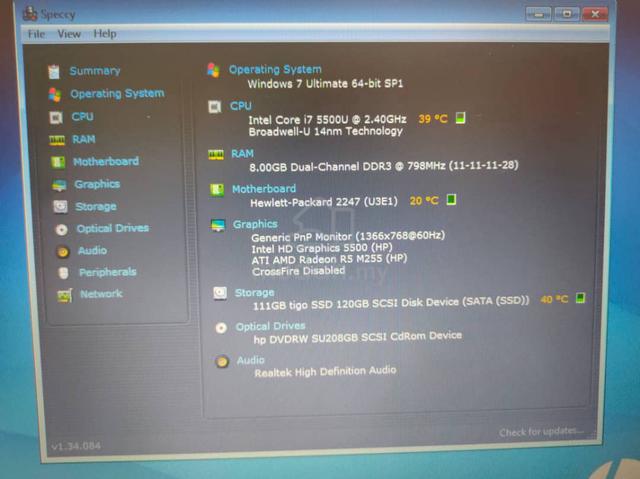Click the Broadwell-U 14nm Technology text
The height and width of the screenshot is (479, 640).
pyautogui.click(x=326, y=131)
